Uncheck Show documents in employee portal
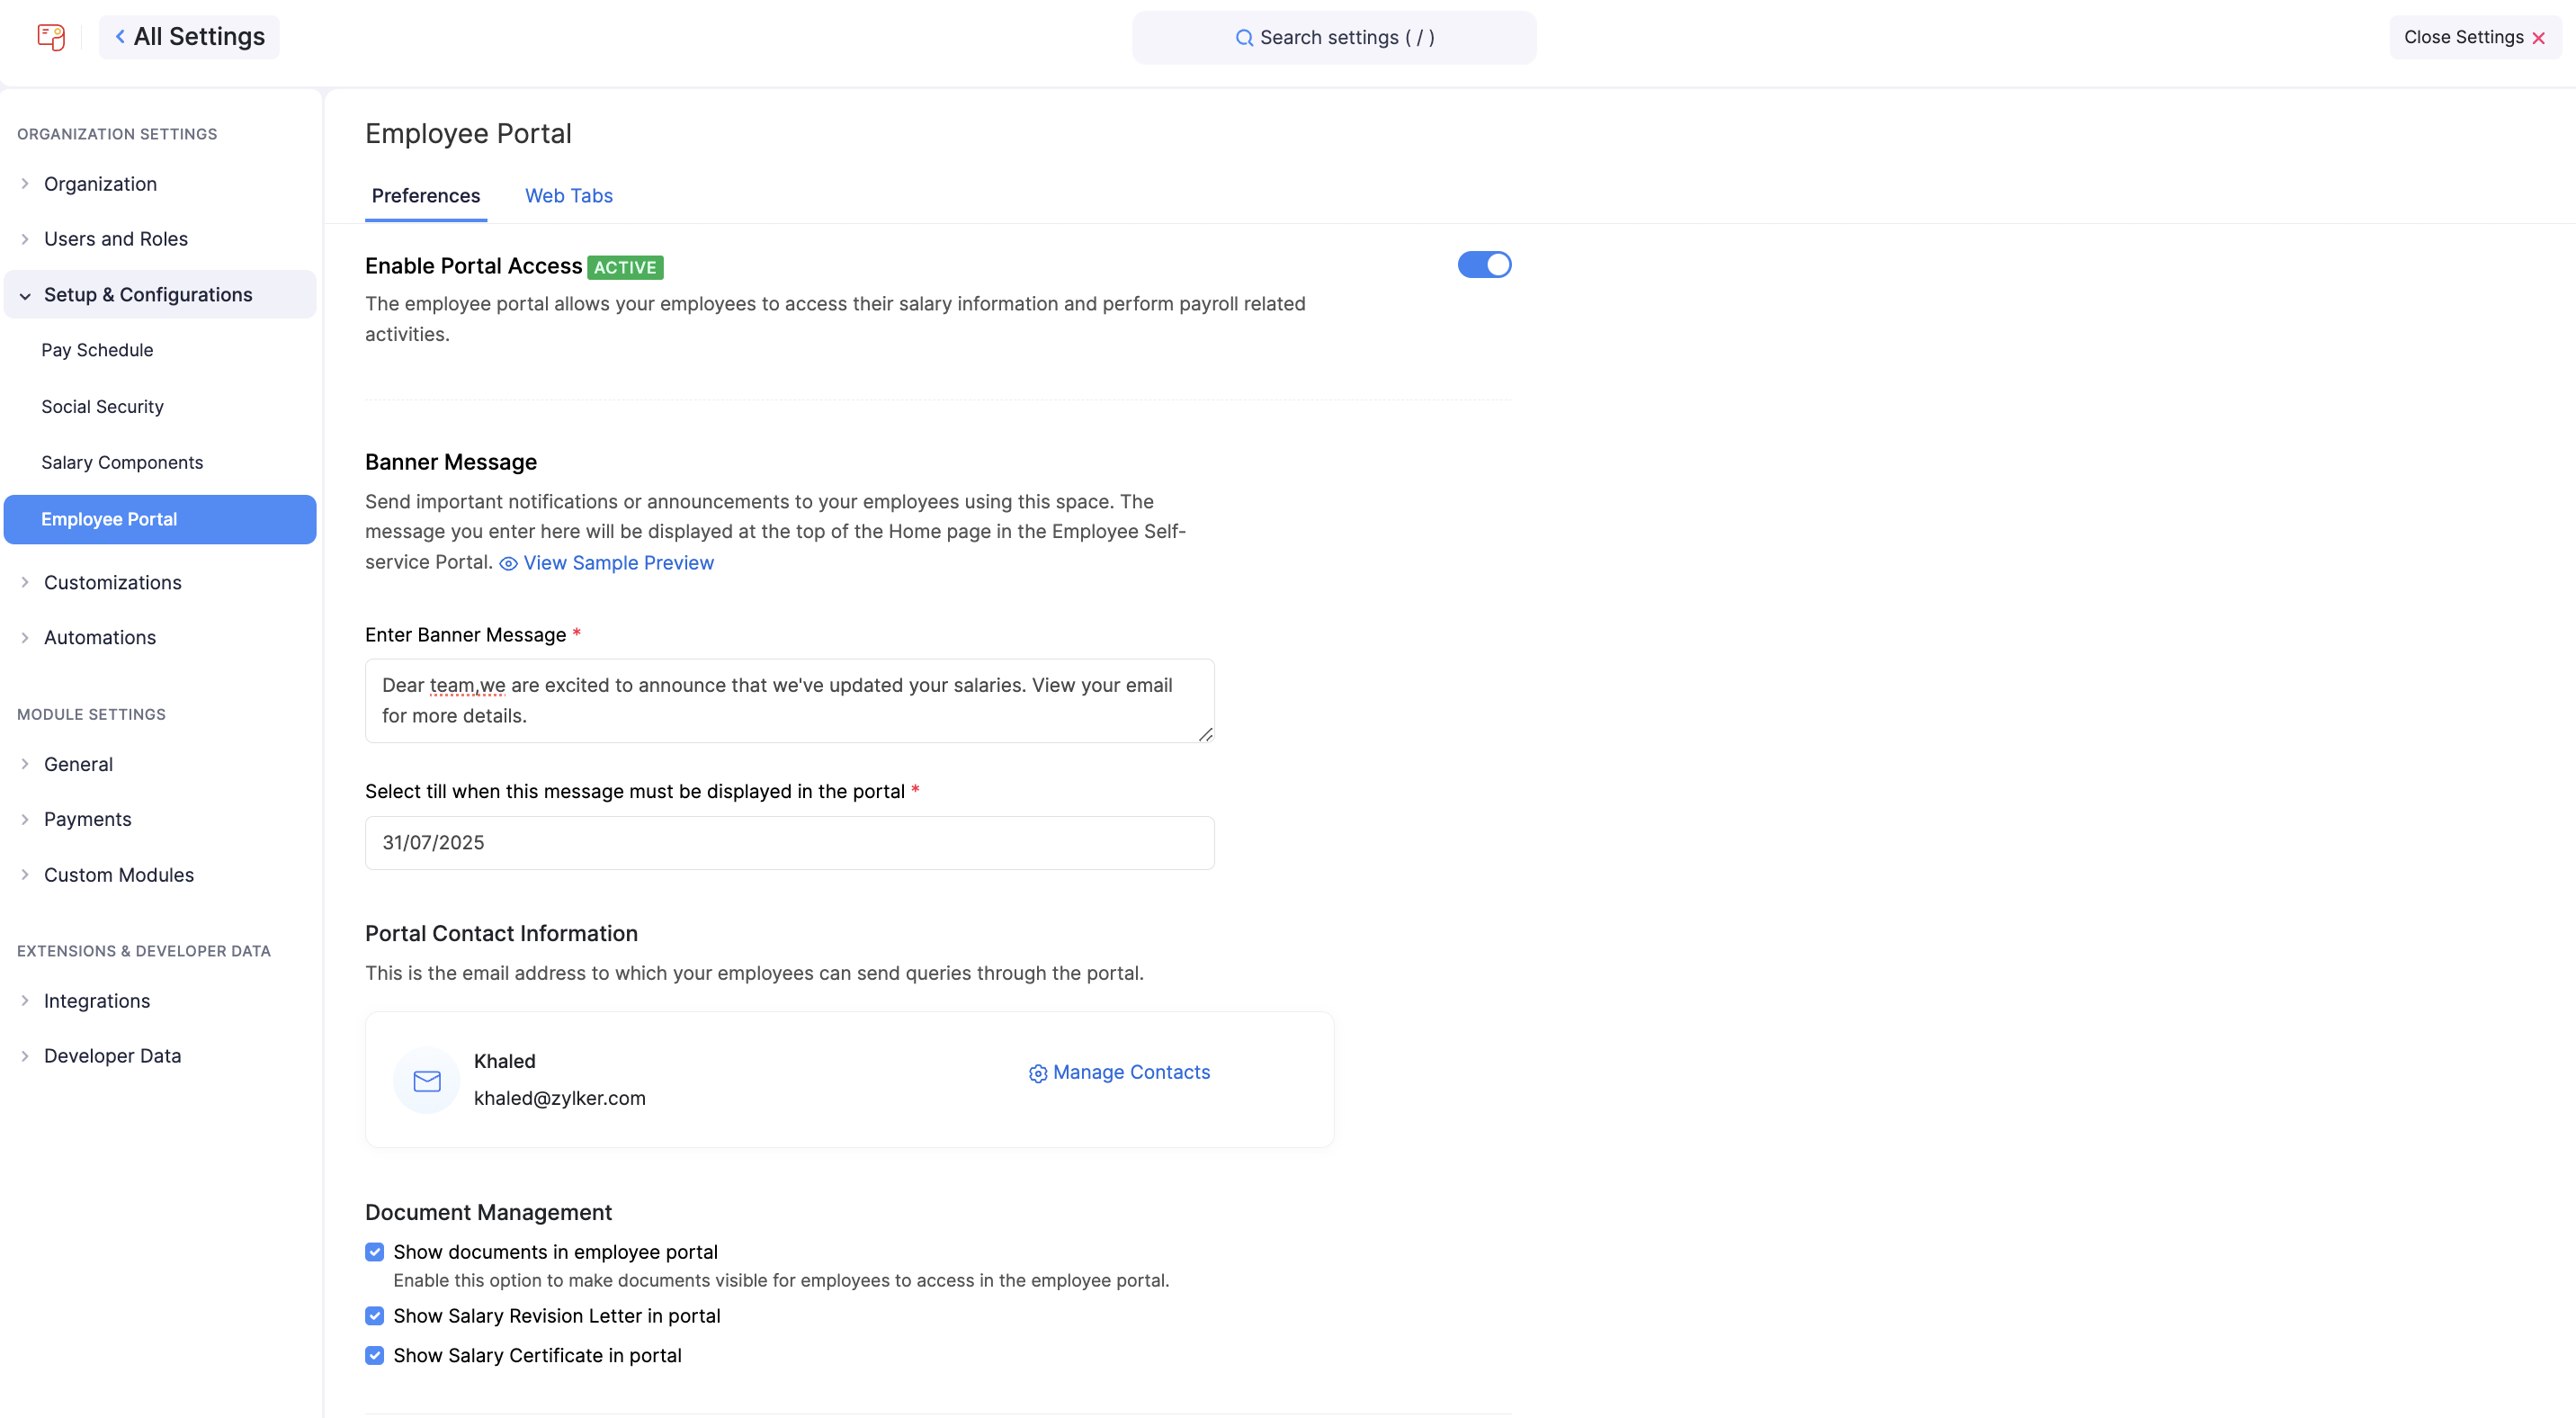 click(375, 1252)
